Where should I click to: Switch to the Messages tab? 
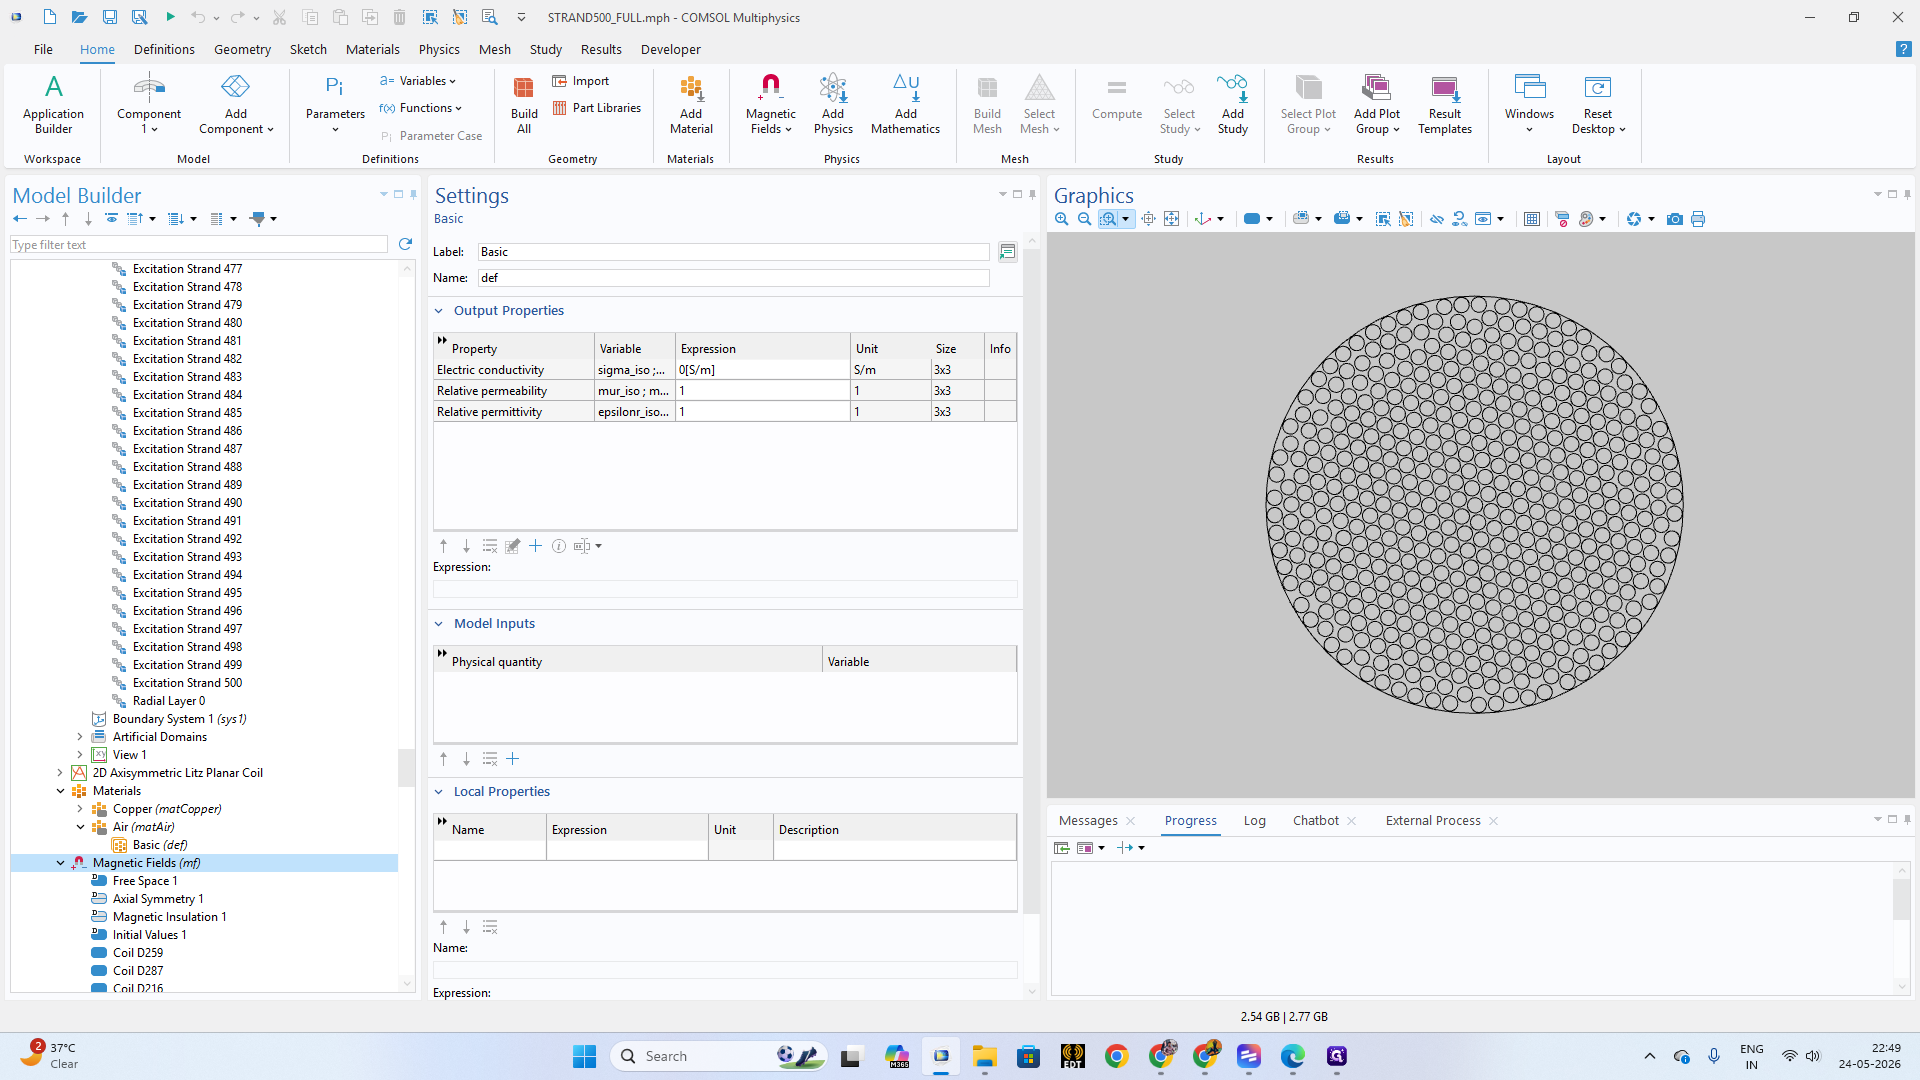[1088, 821]
